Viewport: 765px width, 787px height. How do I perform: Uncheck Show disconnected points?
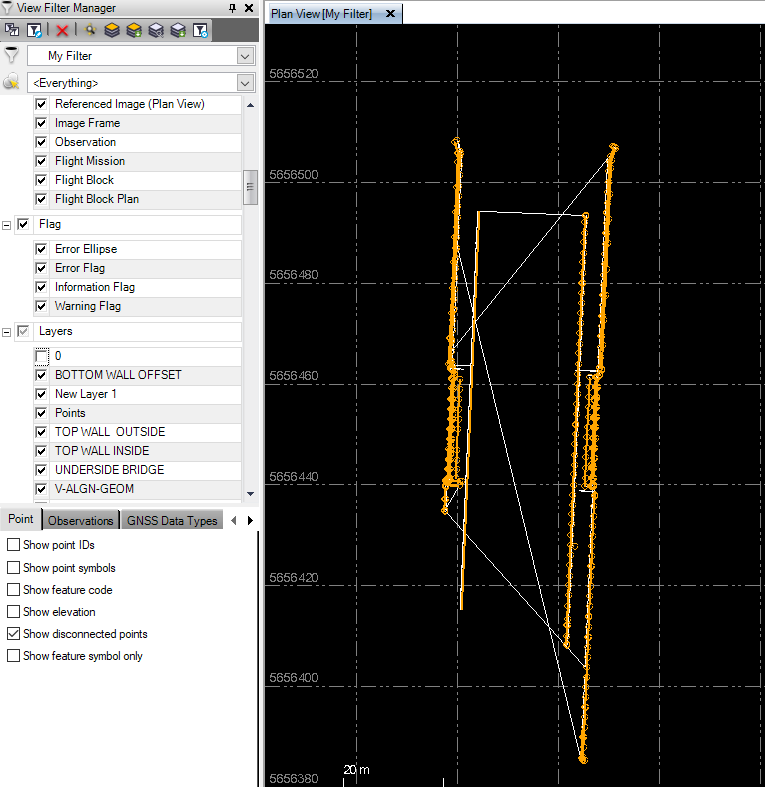tap(13, 634)
